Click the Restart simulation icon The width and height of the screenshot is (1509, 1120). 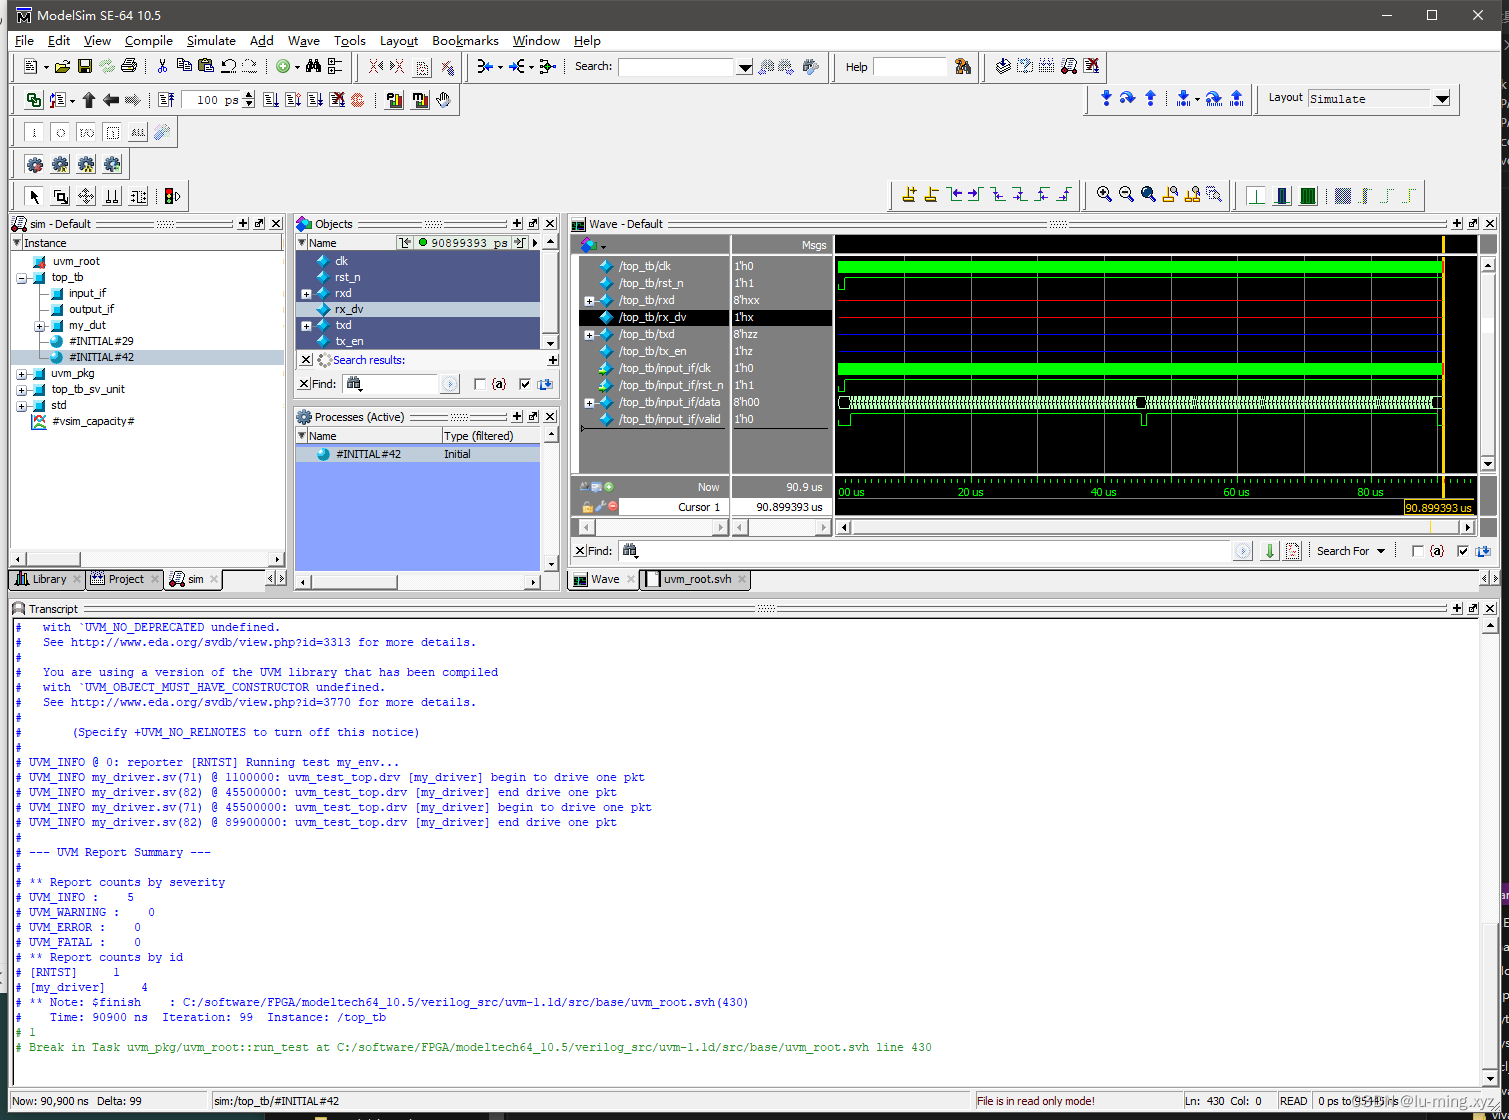click(x=166, y=100)
